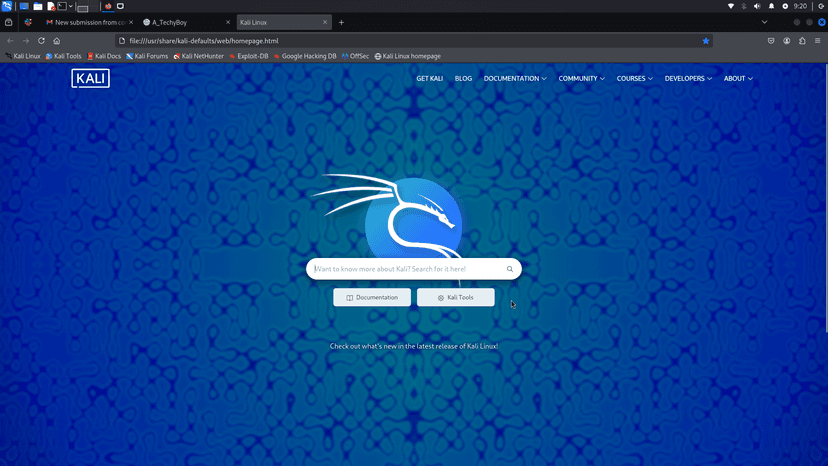
Task: Expand the Developers dropdown menu
Action: coord(688,78)
